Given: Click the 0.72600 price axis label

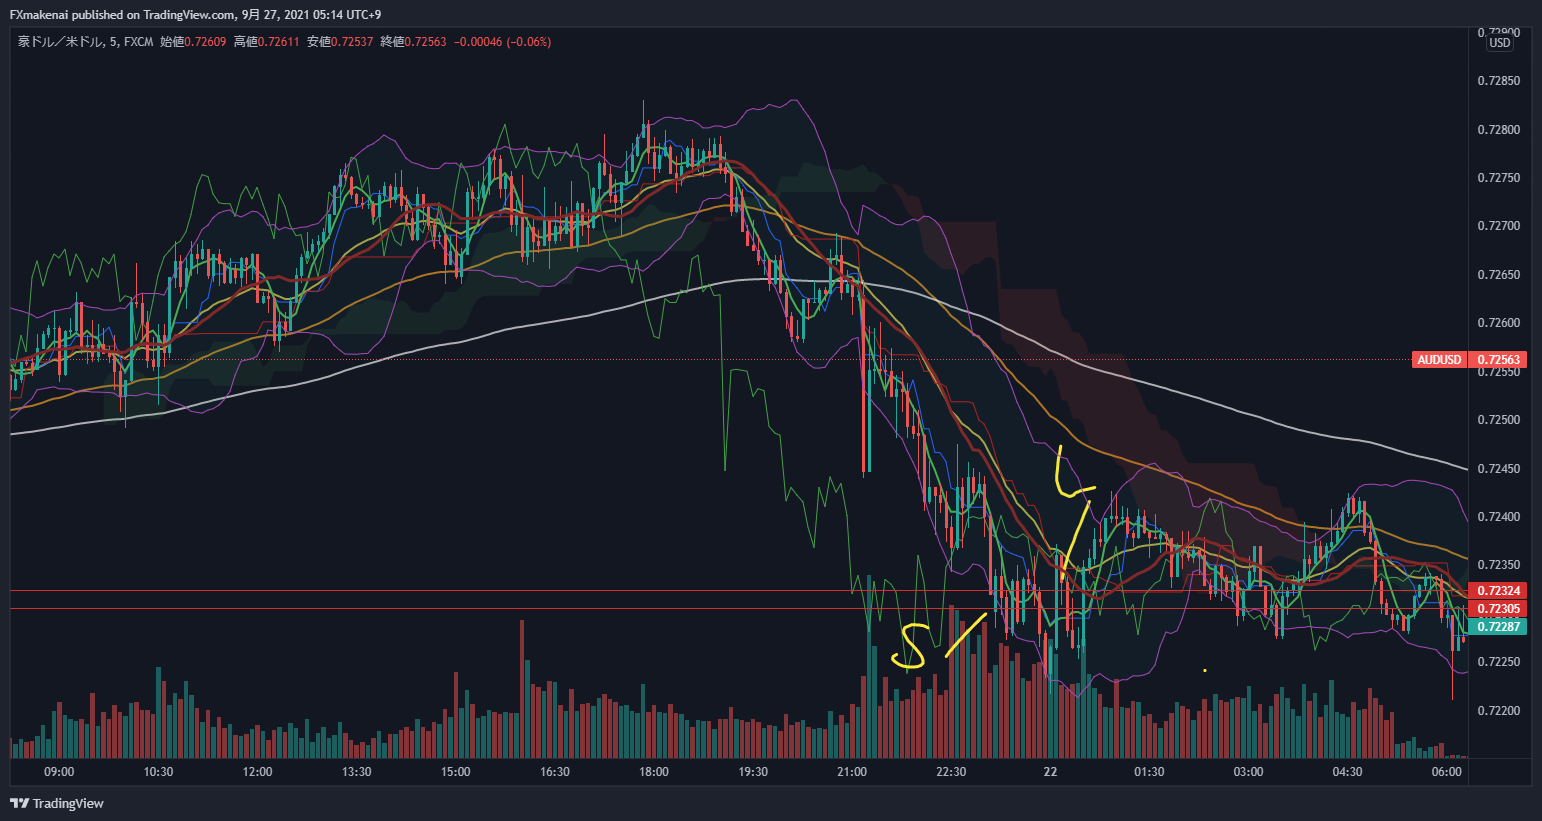Looking at the screenshot, I should pos(1498,323).
